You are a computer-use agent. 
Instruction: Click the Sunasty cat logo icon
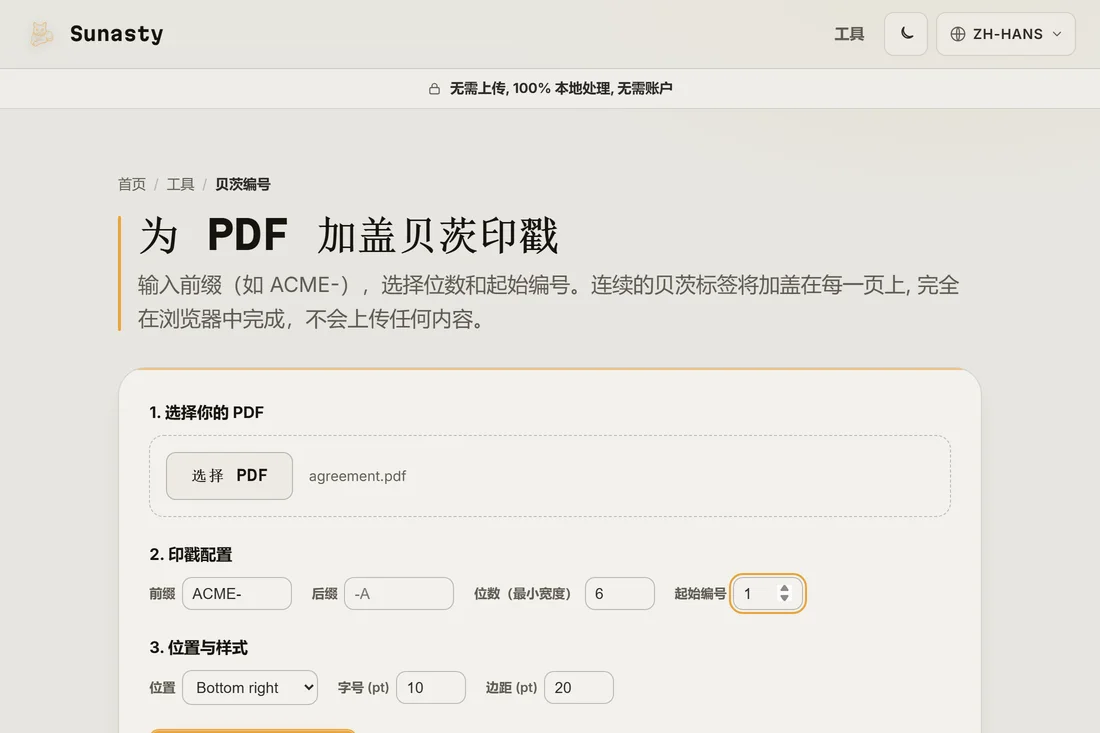pos(41,34)
